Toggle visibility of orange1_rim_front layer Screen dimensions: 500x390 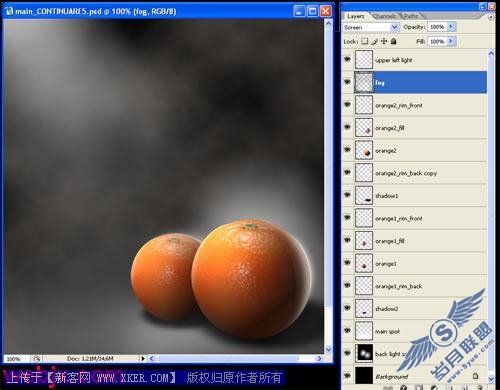coord(347,217)
